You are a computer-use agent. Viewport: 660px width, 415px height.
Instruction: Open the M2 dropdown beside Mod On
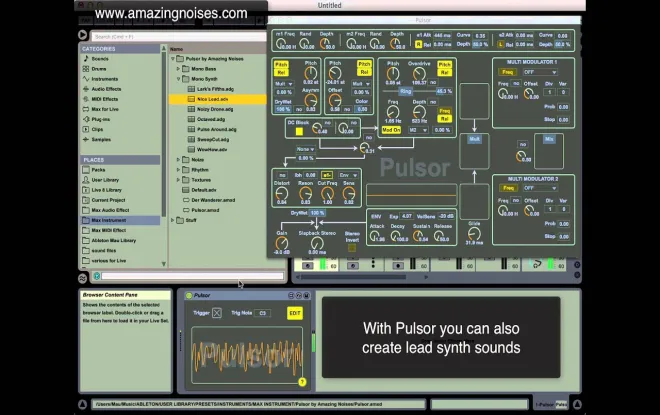point(418,130)
